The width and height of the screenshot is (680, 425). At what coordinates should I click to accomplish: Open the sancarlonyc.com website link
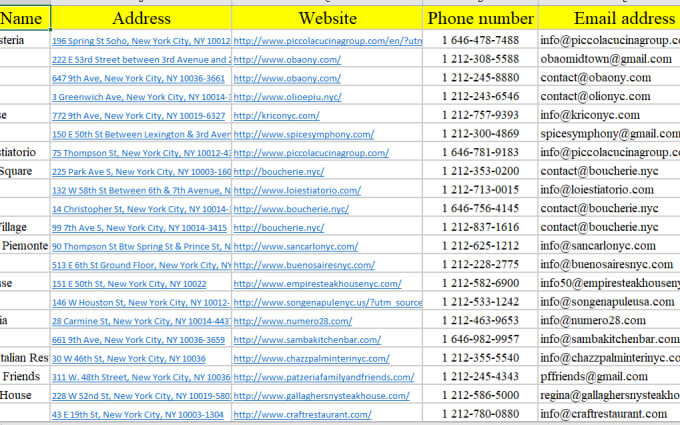click(x=296, y=246)
